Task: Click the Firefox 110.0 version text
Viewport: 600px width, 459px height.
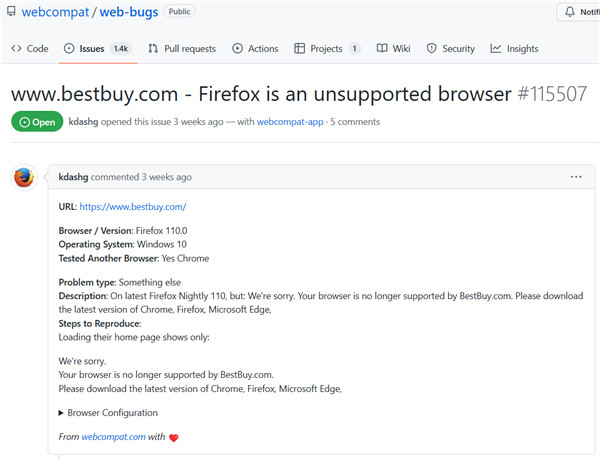Action: pos(161,231)
